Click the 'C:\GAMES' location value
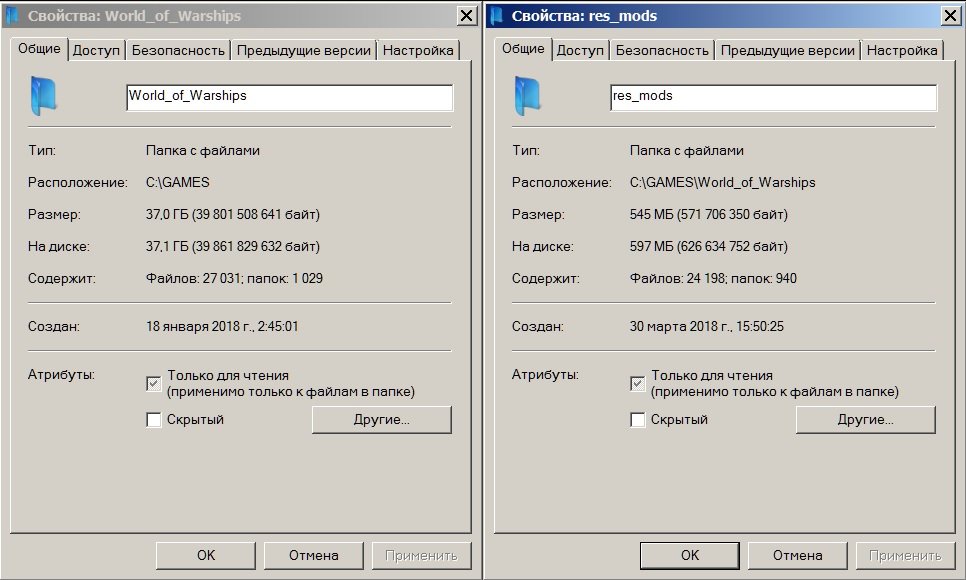The width and height of the screenshot is (966, 580). 177,182
